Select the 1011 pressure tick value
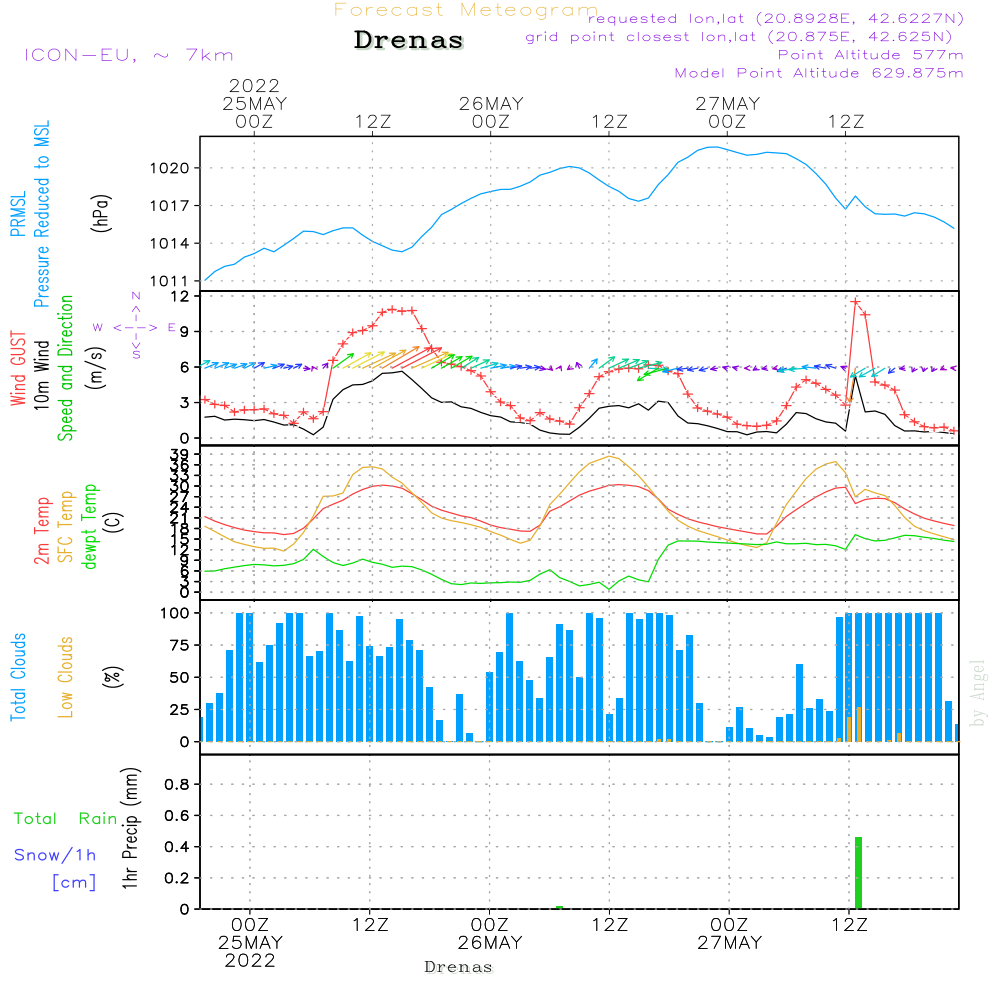The width and height of the screenshot is (1000, 1000). [x=170, y=281]
